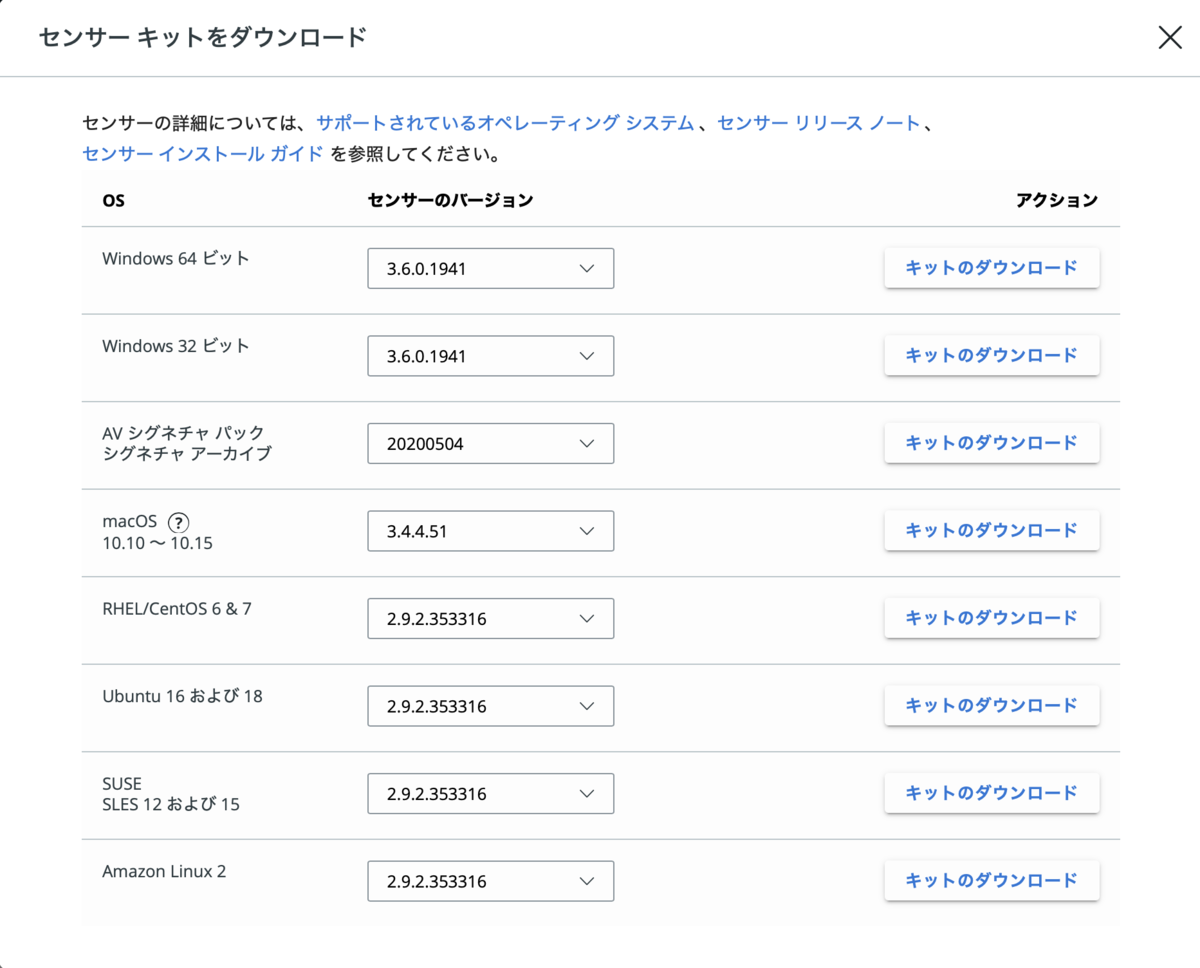
Task: Expand Amazon Linux 2 version dropdown
Action: 490,881
